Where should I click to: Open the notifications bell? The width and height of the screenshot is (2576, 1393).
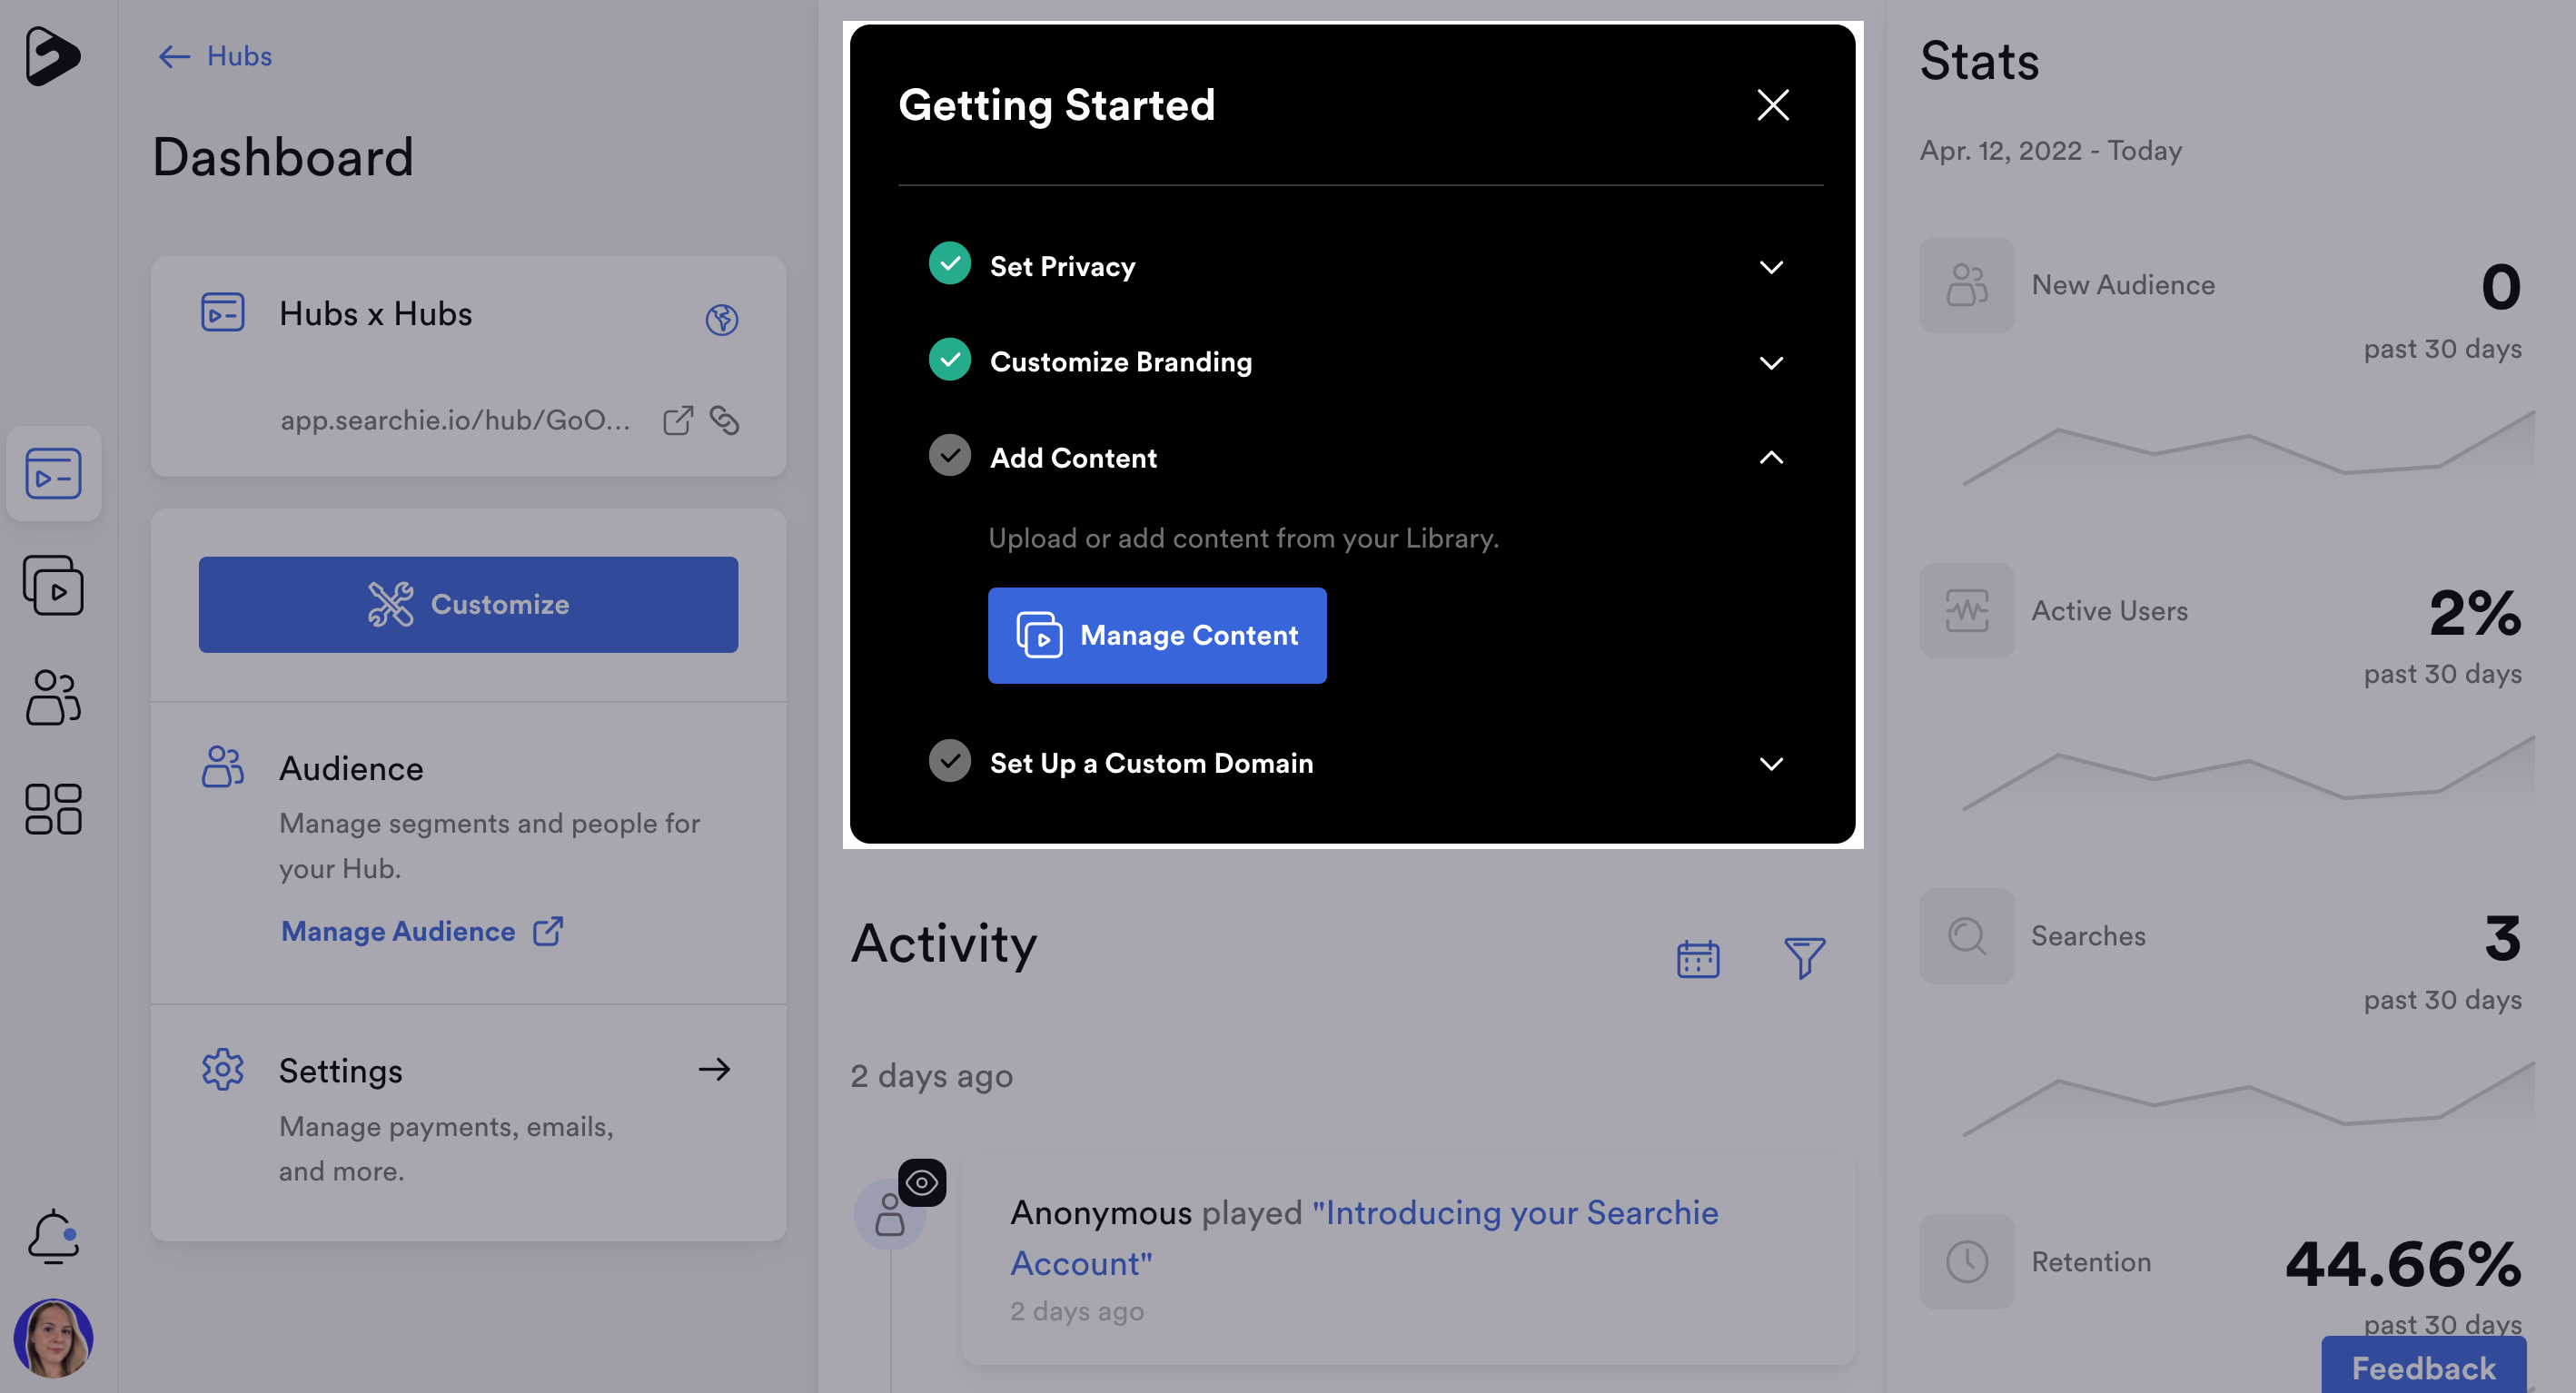tap(53, 1237)
